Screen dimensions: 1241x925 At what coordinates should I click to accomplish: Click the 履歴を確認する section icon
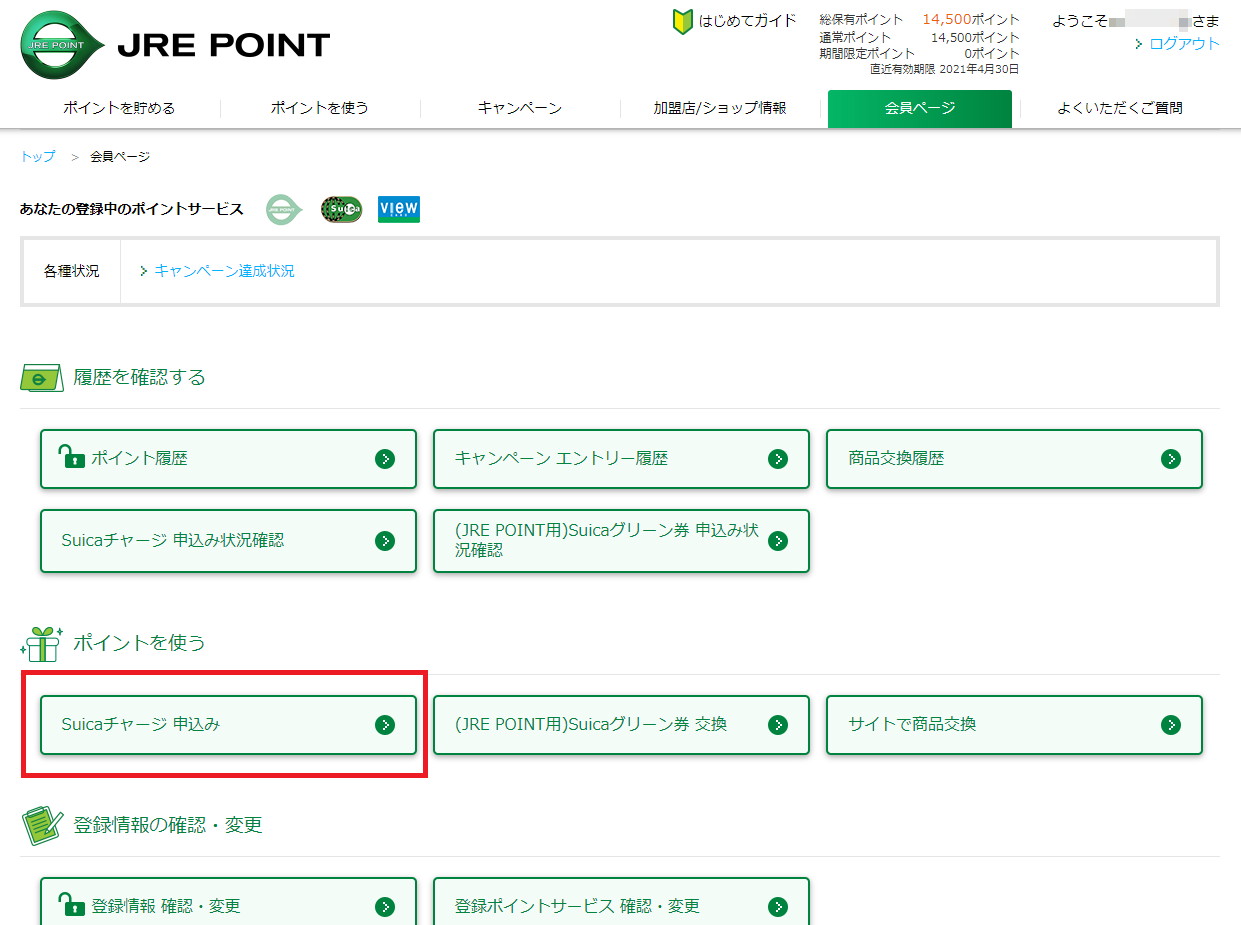pyautogui.click(x=42, y=378)
